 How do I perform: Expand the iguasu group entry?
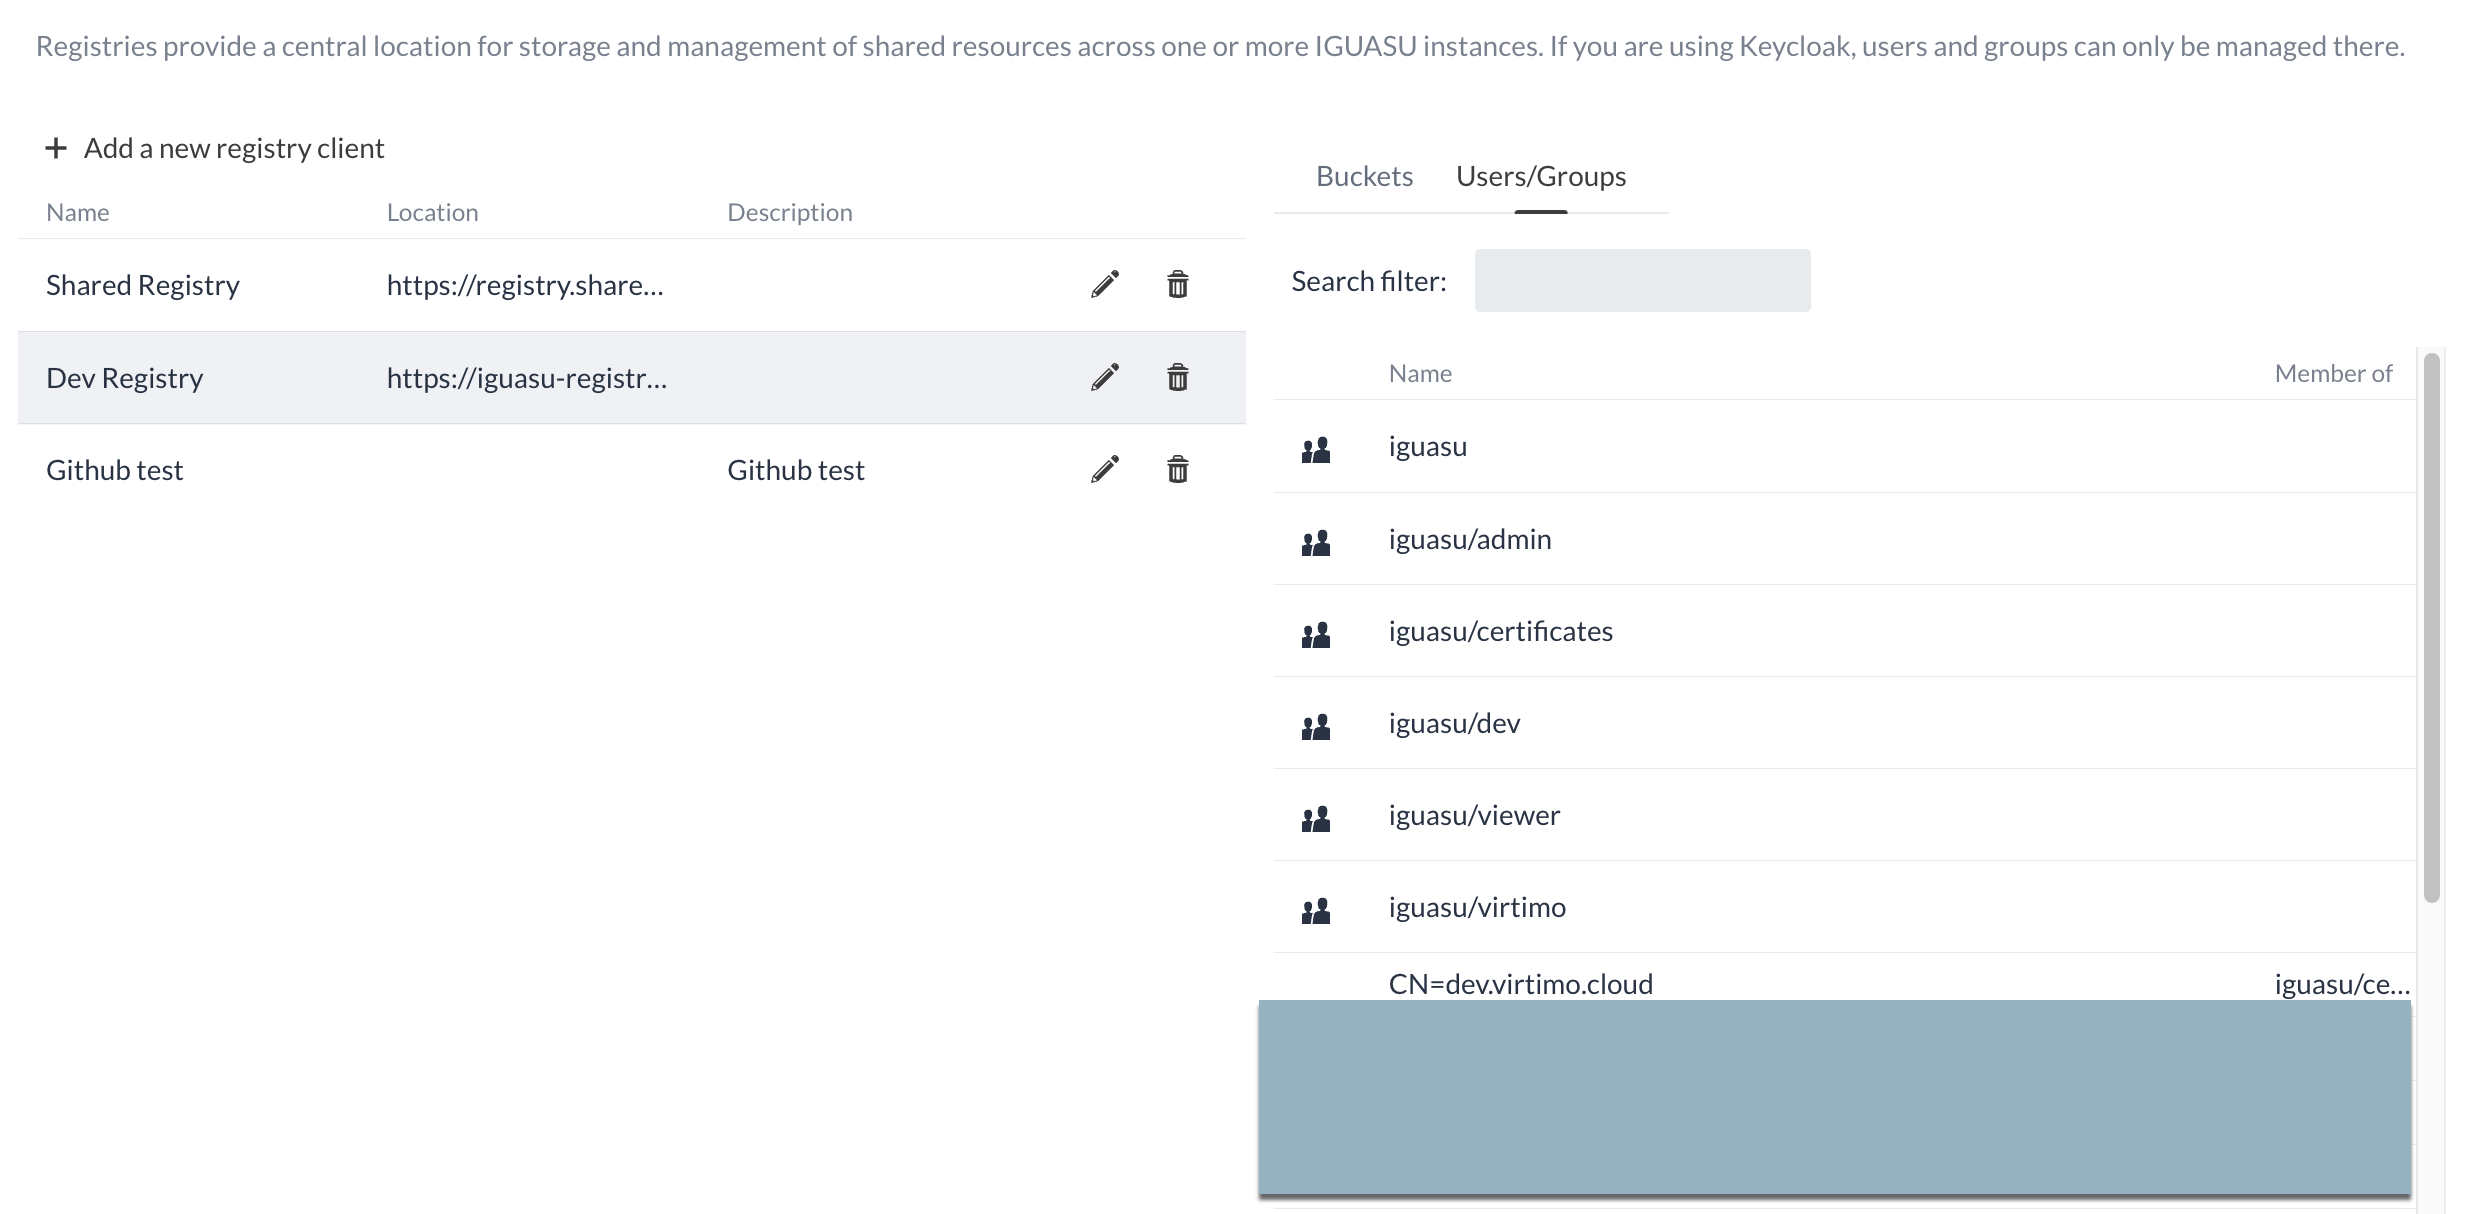(1315, 446)
